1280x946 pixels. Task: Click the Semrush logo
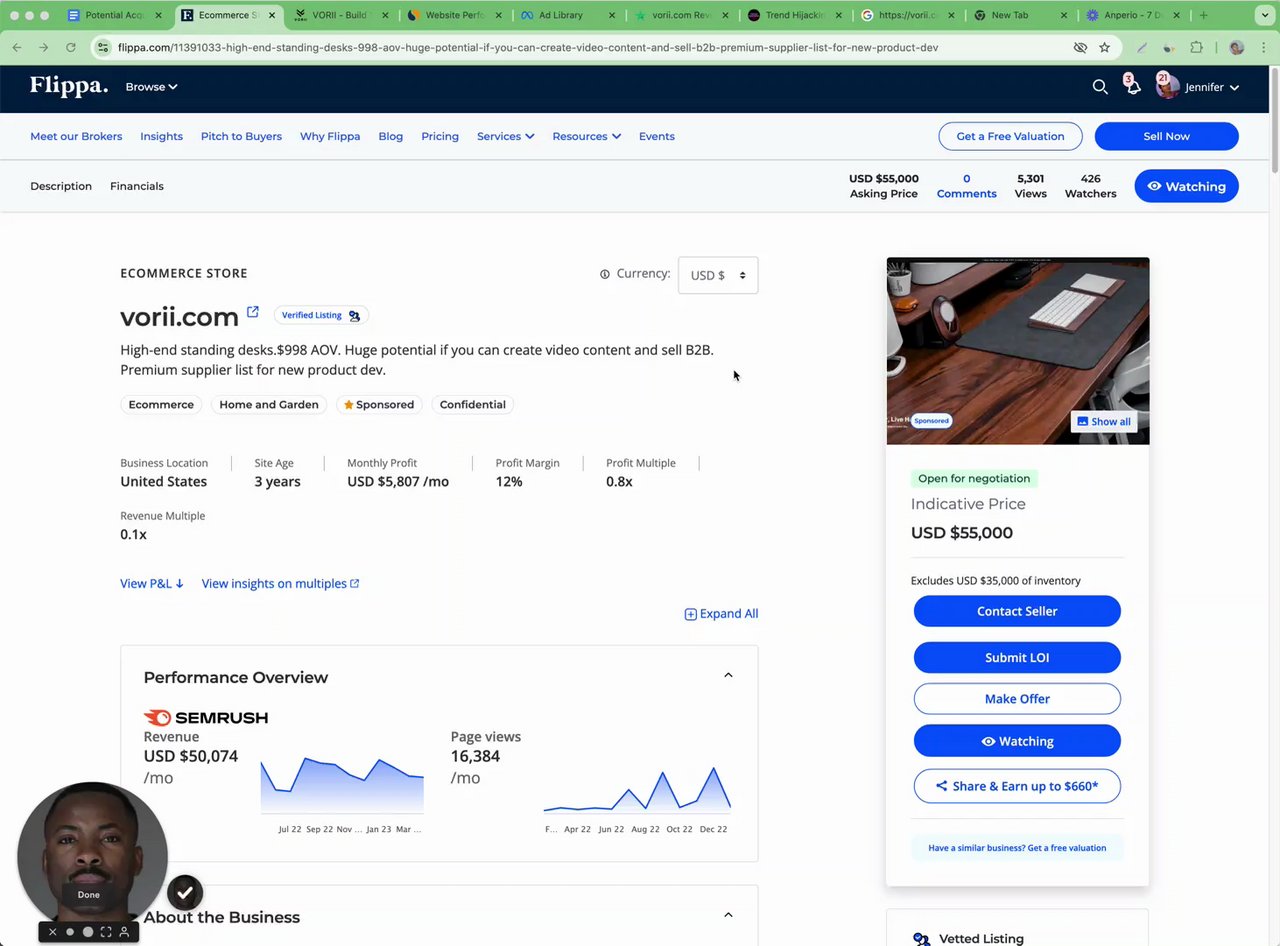coord(206,717)
